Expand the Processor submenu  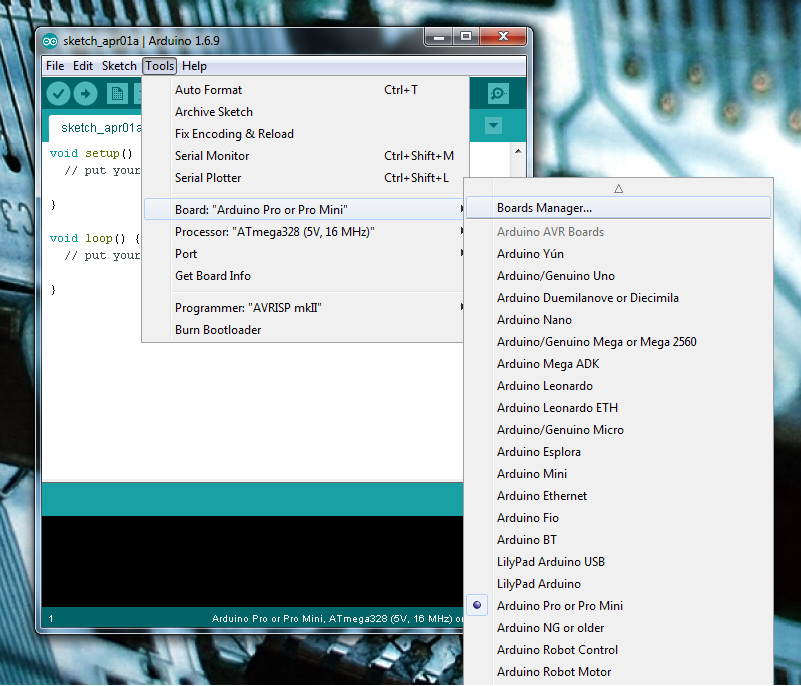[x=305, y=232]
